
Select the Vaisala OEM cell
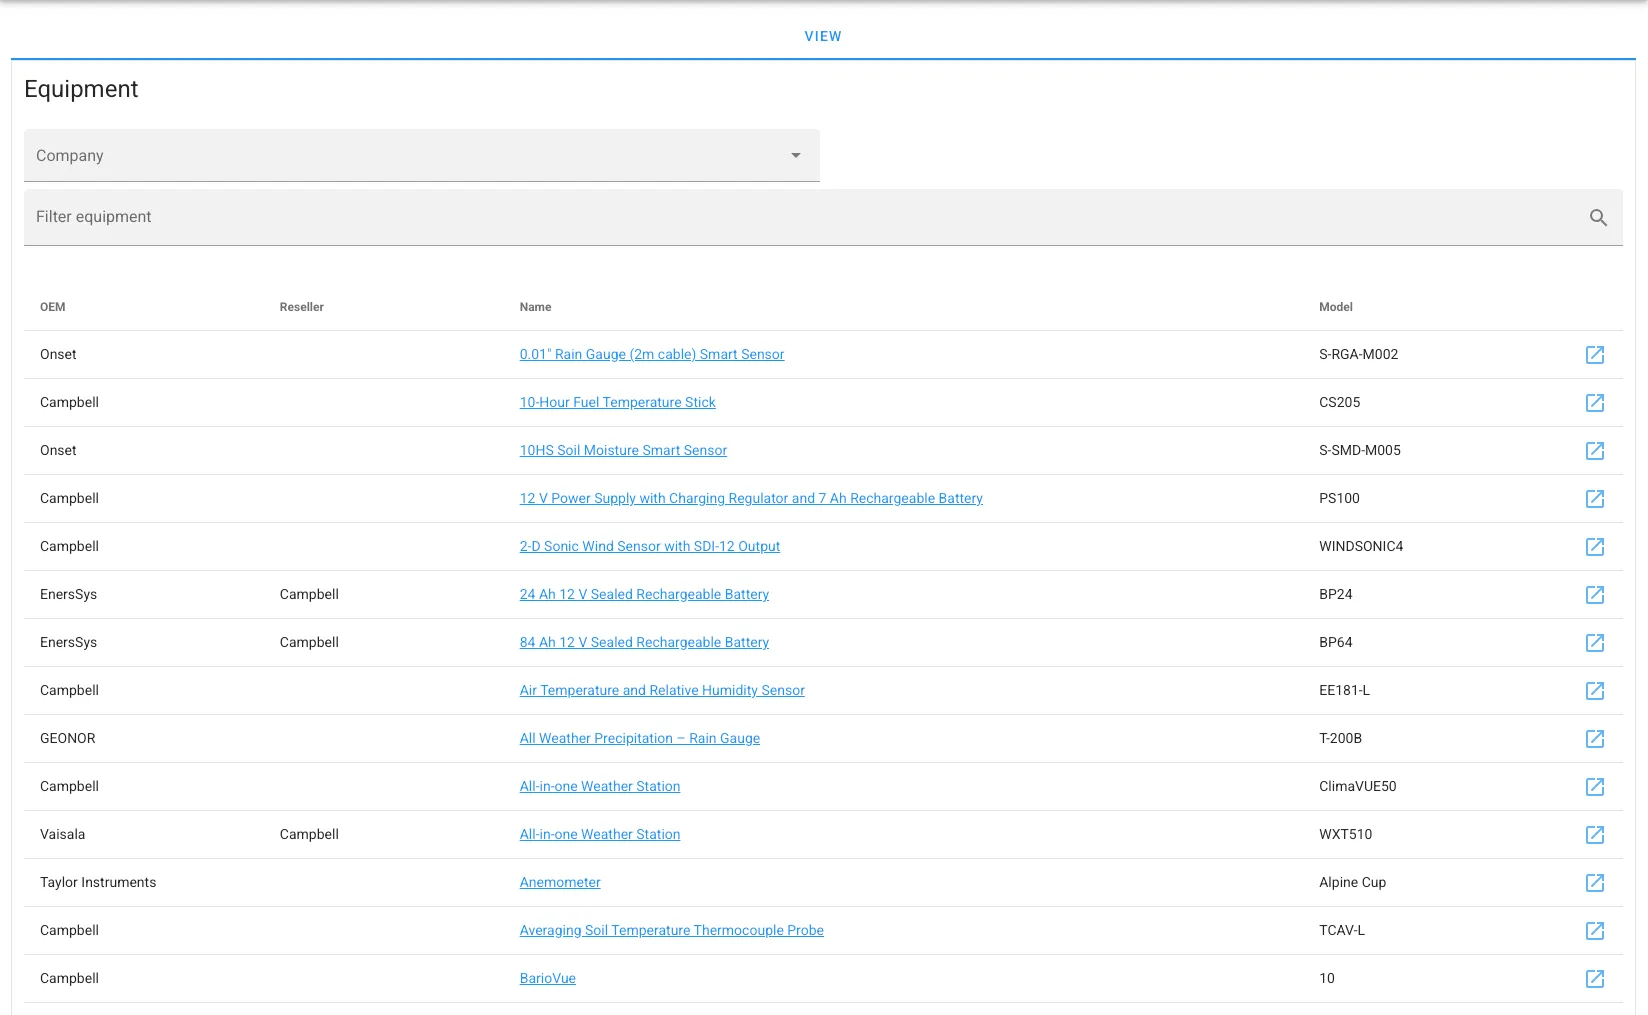click(x=62, y=834)
